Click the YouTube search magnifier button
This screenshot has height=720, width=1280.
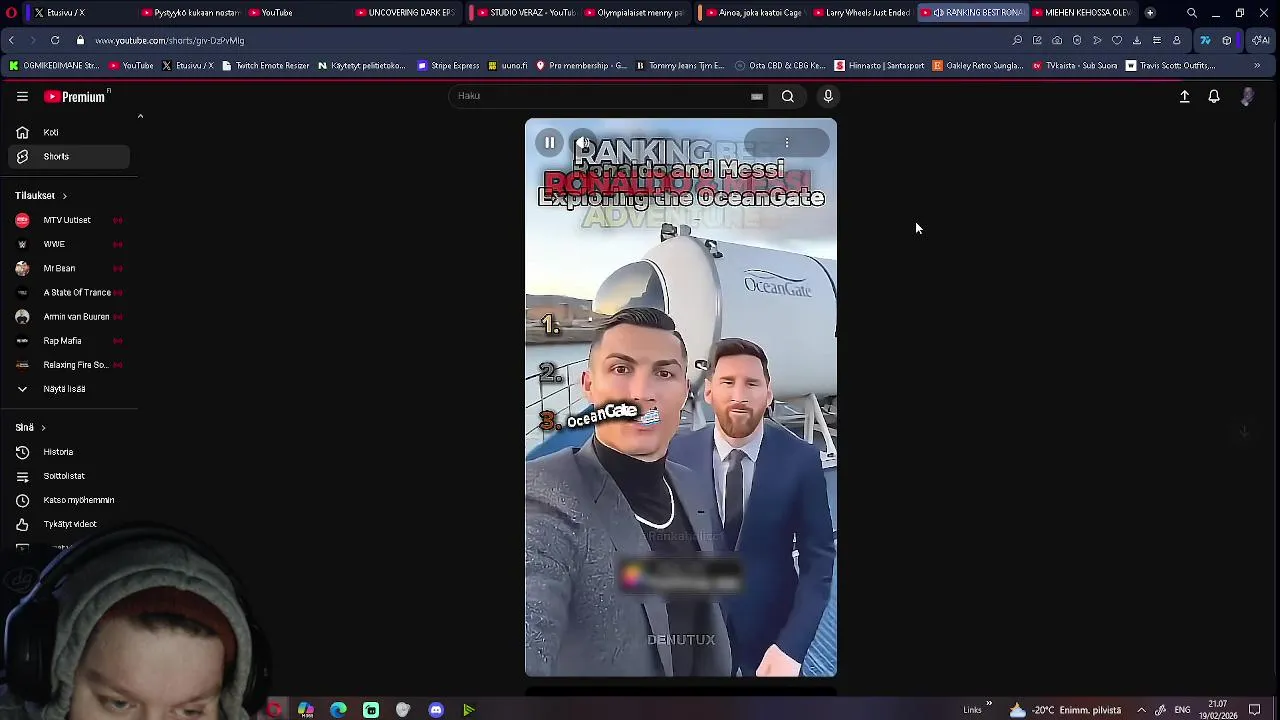click(x=788, y=96)
